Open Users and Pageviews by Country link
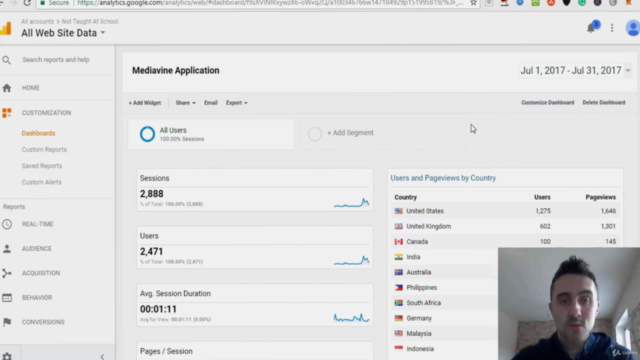This screenshot has height=360, width=640. [443, 178]
